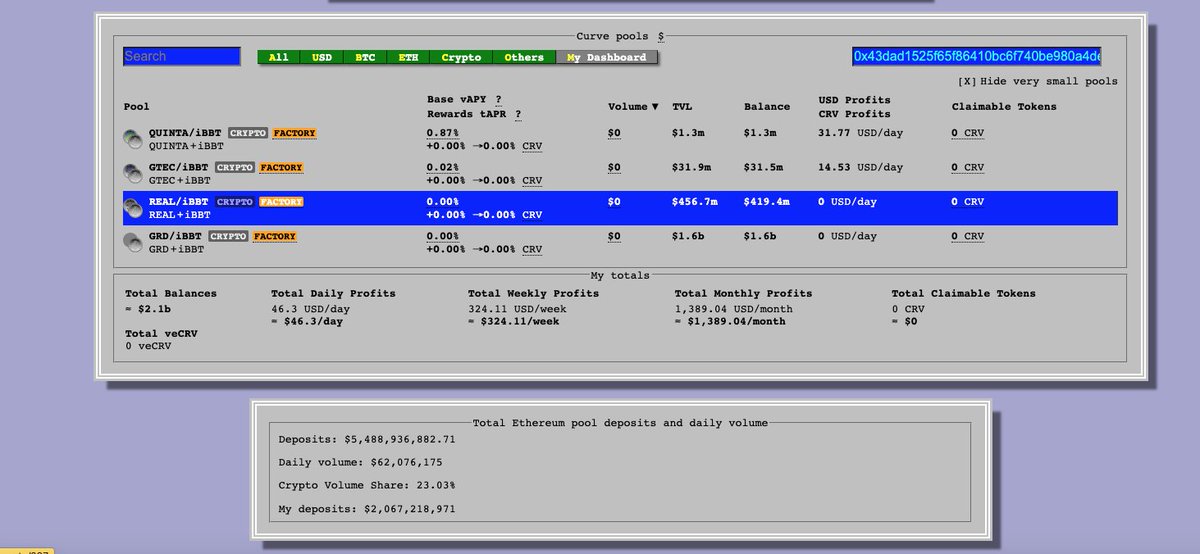This screenshot has width=1200, height=554.
Task: Click the FACTORY badge on QUINTA/iBBT row
Action: point(295,133)
